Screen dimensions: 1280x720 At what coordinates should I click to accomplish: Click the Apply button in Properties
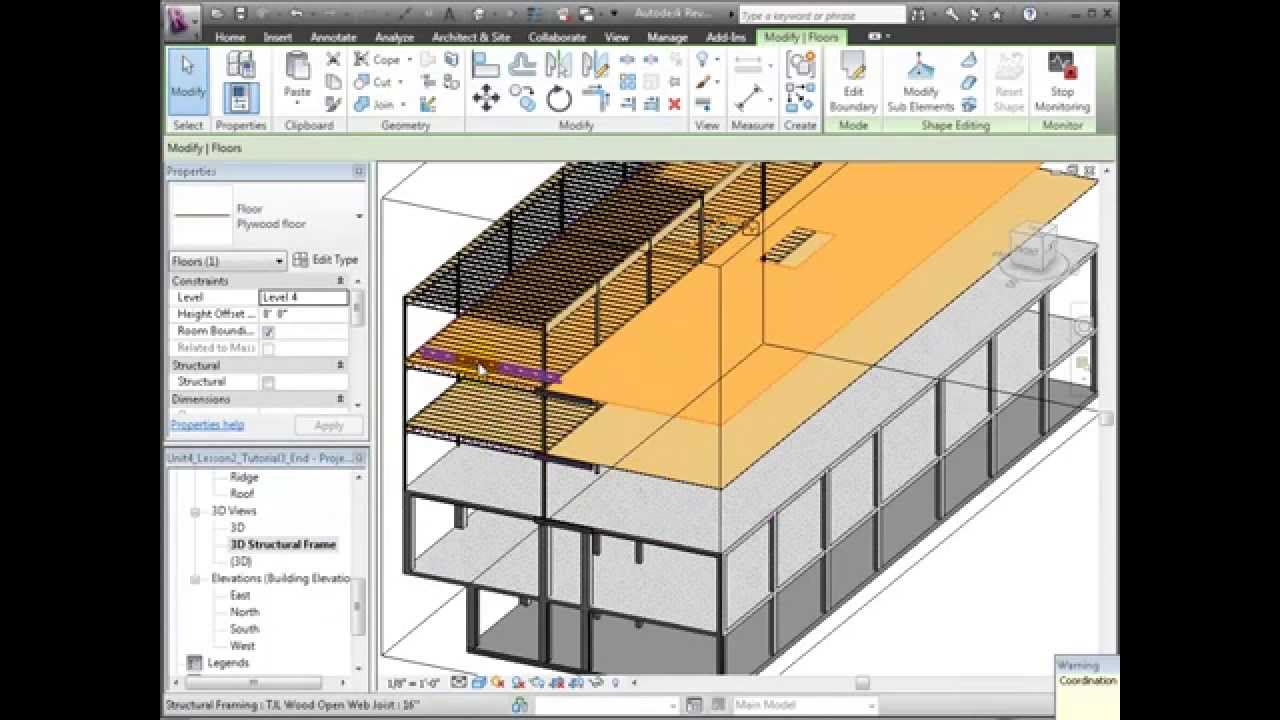tap(329, 425)
